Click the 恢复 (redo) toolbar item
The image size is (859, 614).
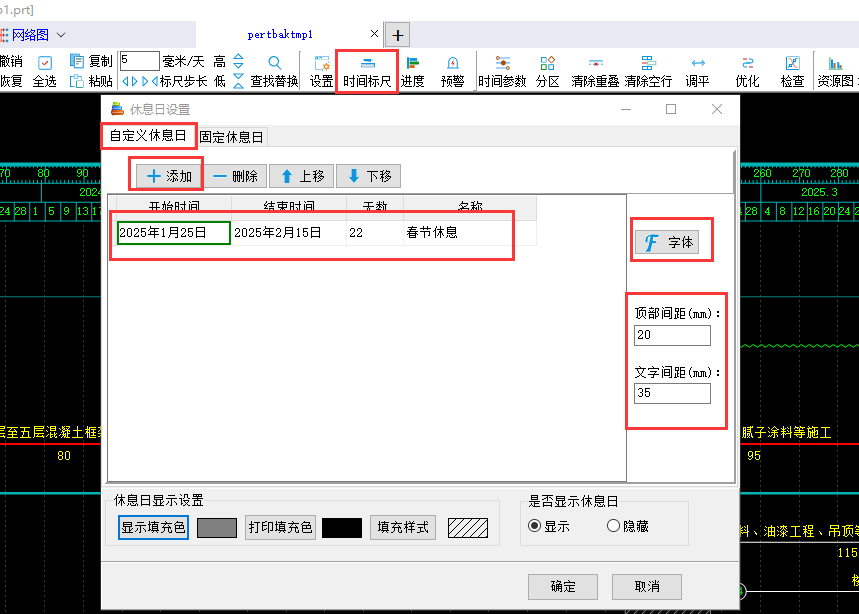(x=11, y=81)
